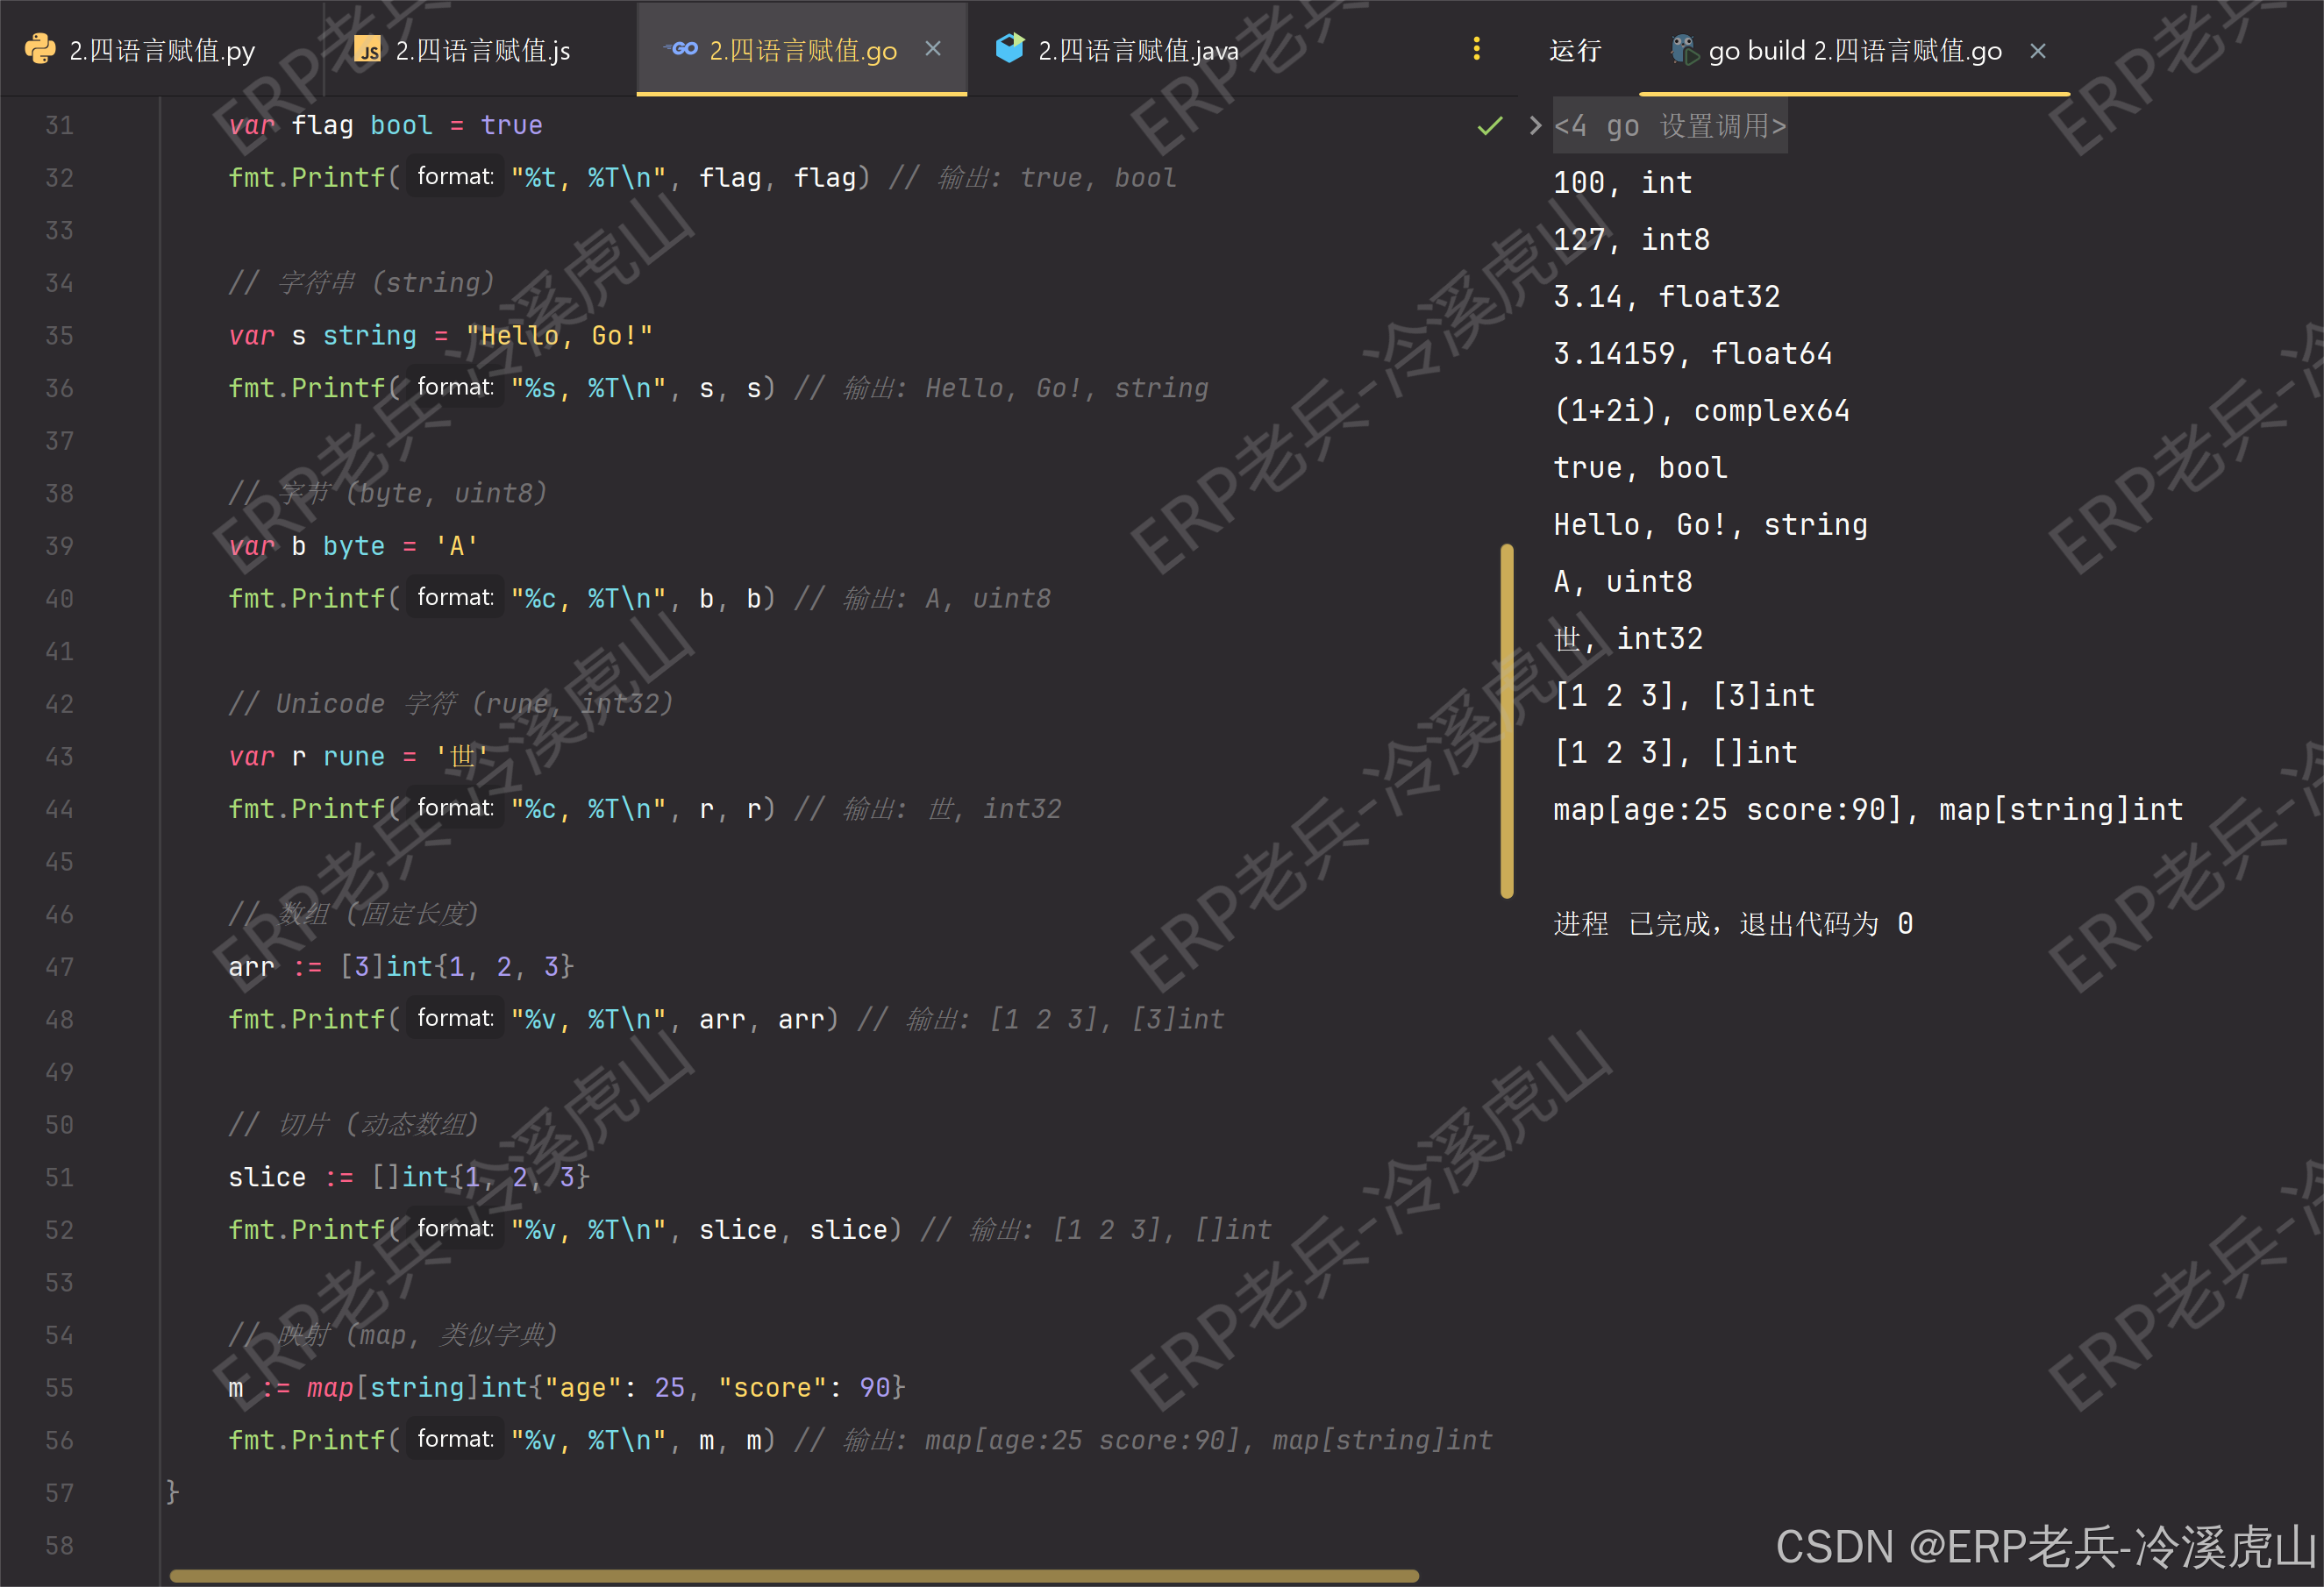
Task: Click the 'format:' hint on line 48
Action: tap(455, 1018)
